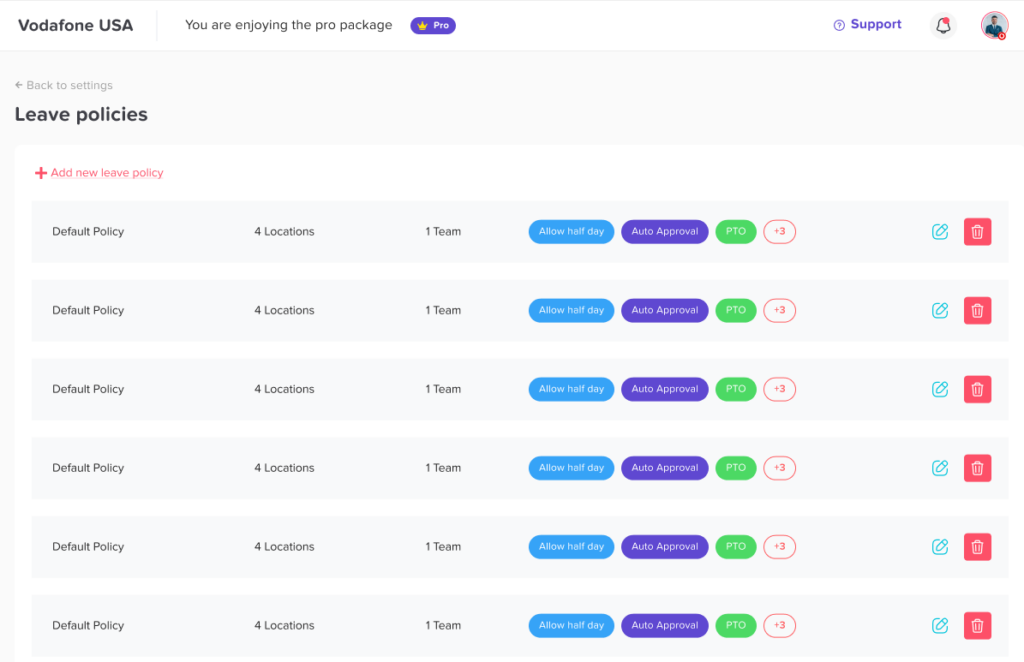Click edit icon on sixth policy row
This screenshot has height=662, width=1024.
939,626
